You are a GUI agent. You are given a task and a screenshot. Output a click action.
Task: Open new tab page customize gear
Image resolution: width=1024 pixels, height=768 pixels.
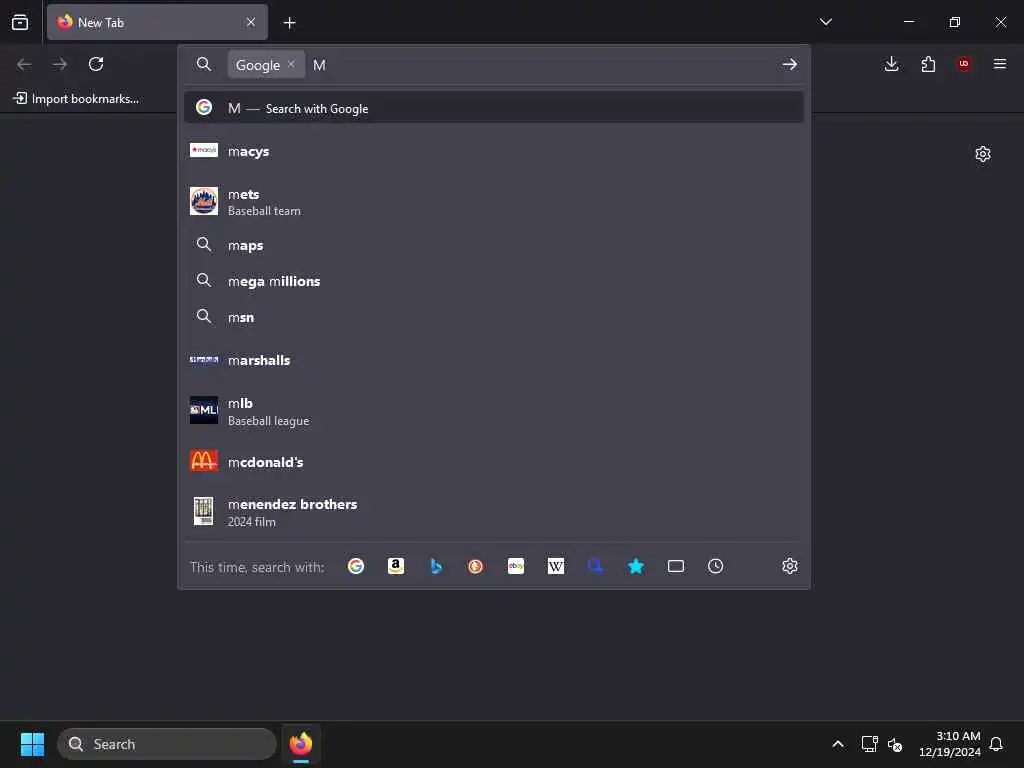pos(983,154)
